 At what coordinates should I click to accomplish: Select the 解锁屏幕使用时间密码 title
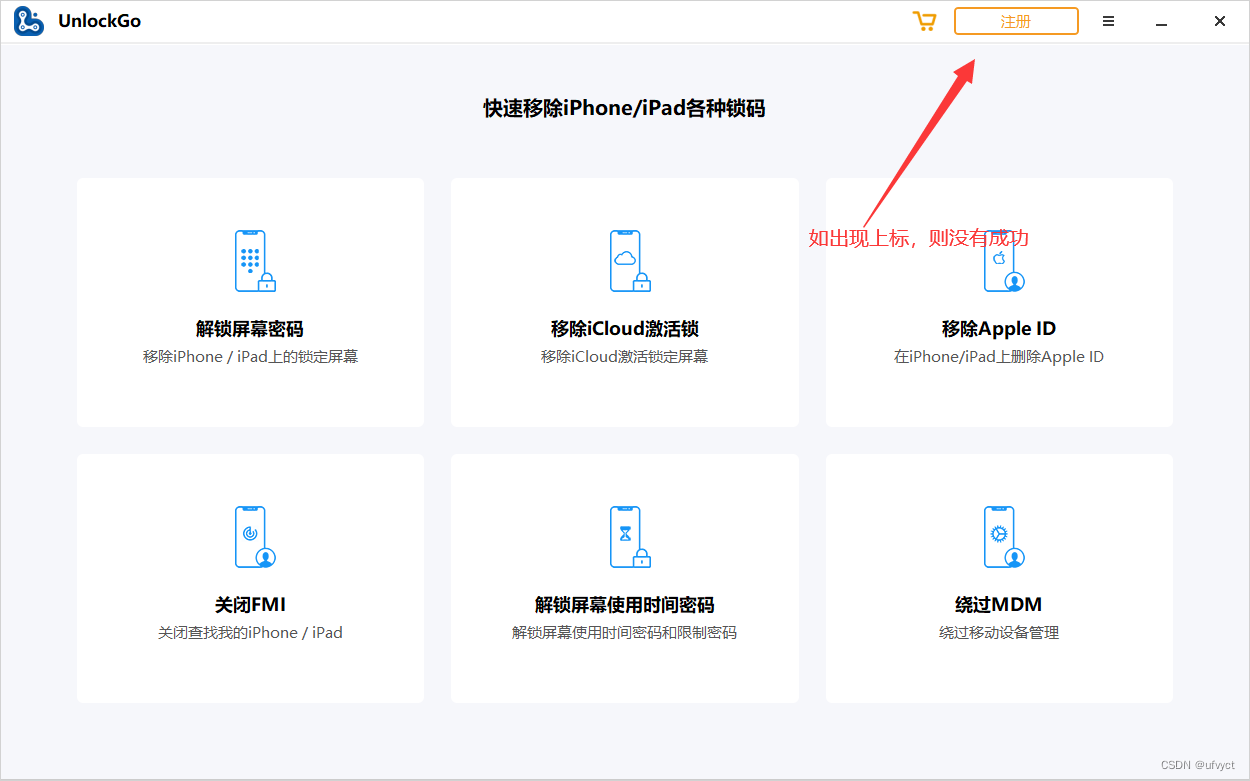[625, 605]
